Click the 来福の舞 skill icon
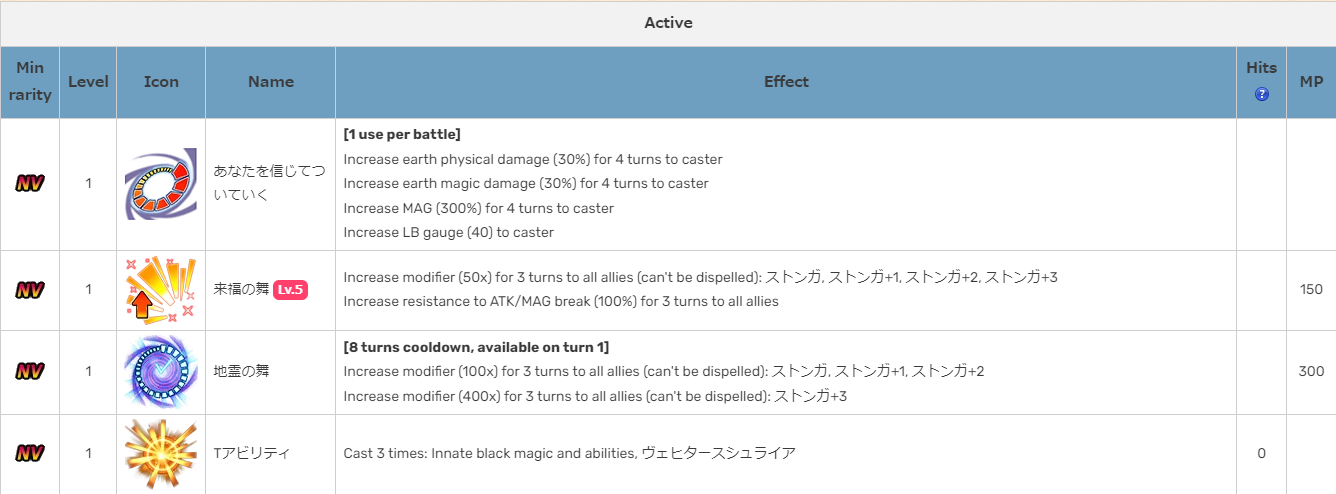Image resolution: width=1336 pixels, height=494 pixels. 161,291
